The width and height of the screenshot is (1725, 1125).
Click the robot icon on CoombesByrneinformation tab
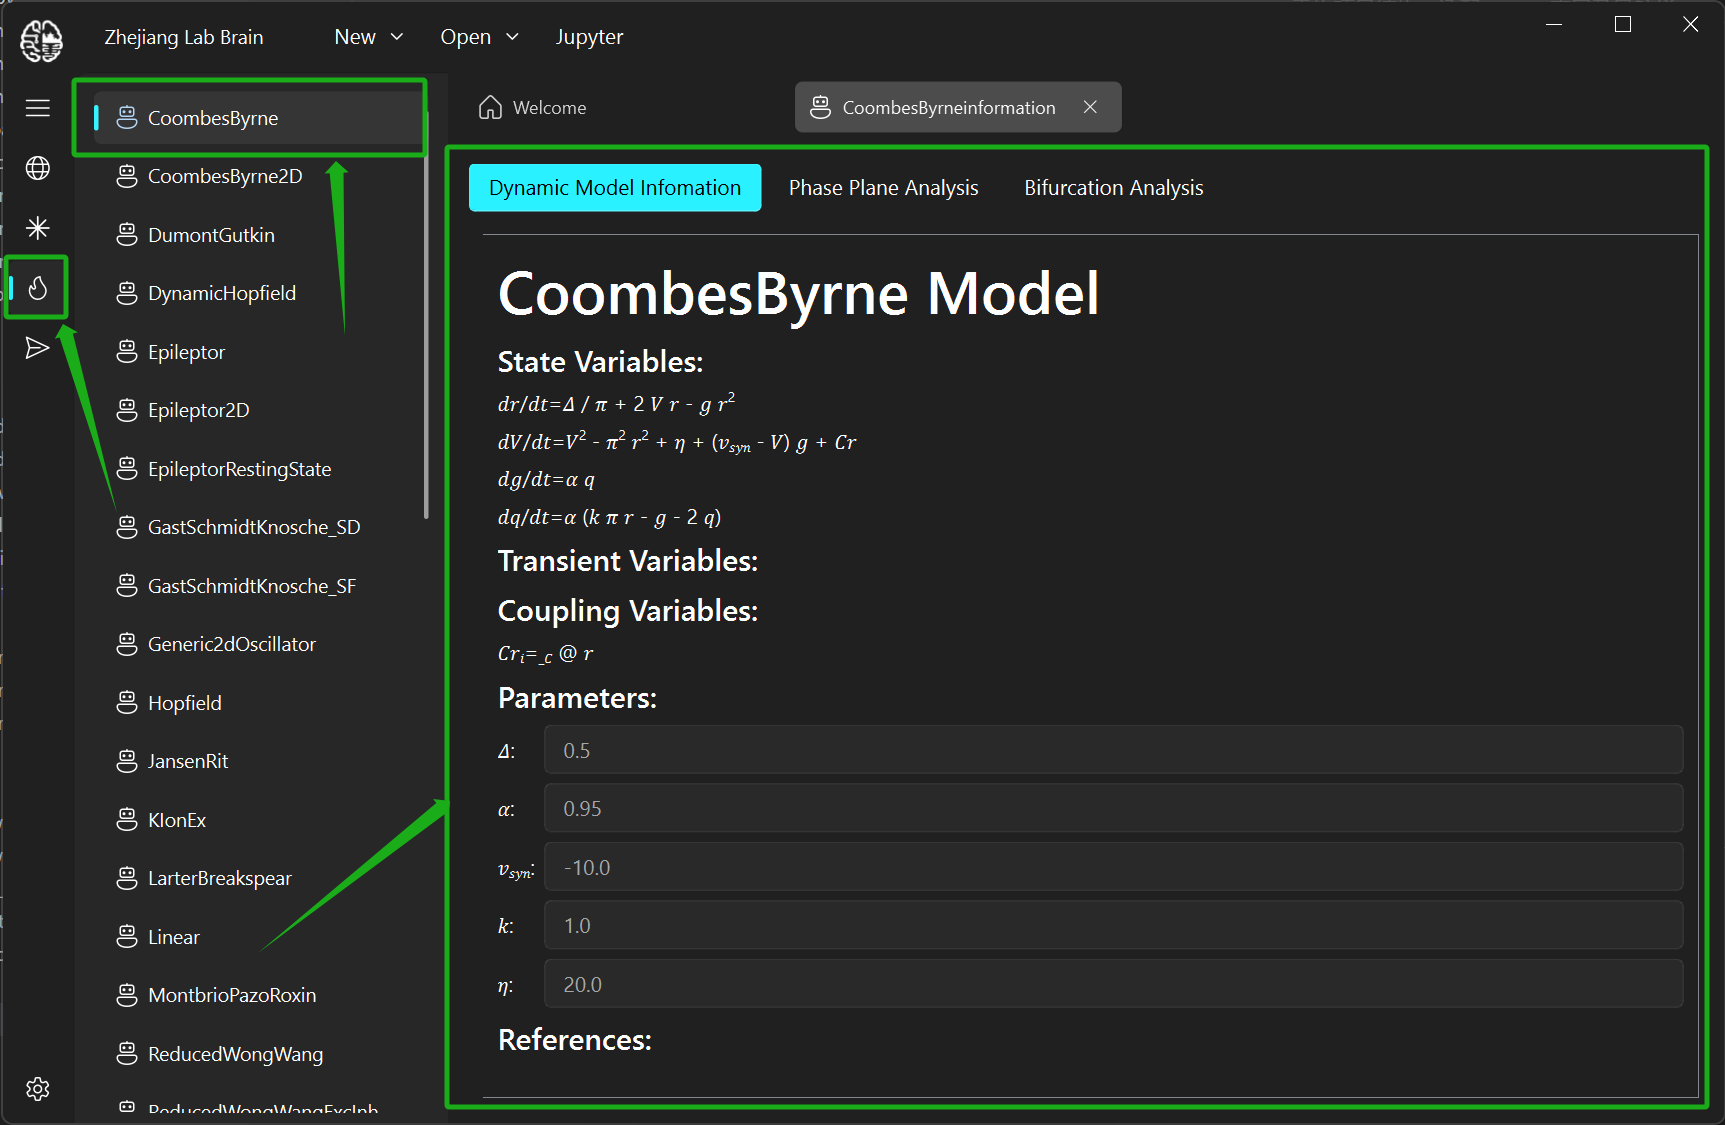pyautogui.click(x=820, y=107)
